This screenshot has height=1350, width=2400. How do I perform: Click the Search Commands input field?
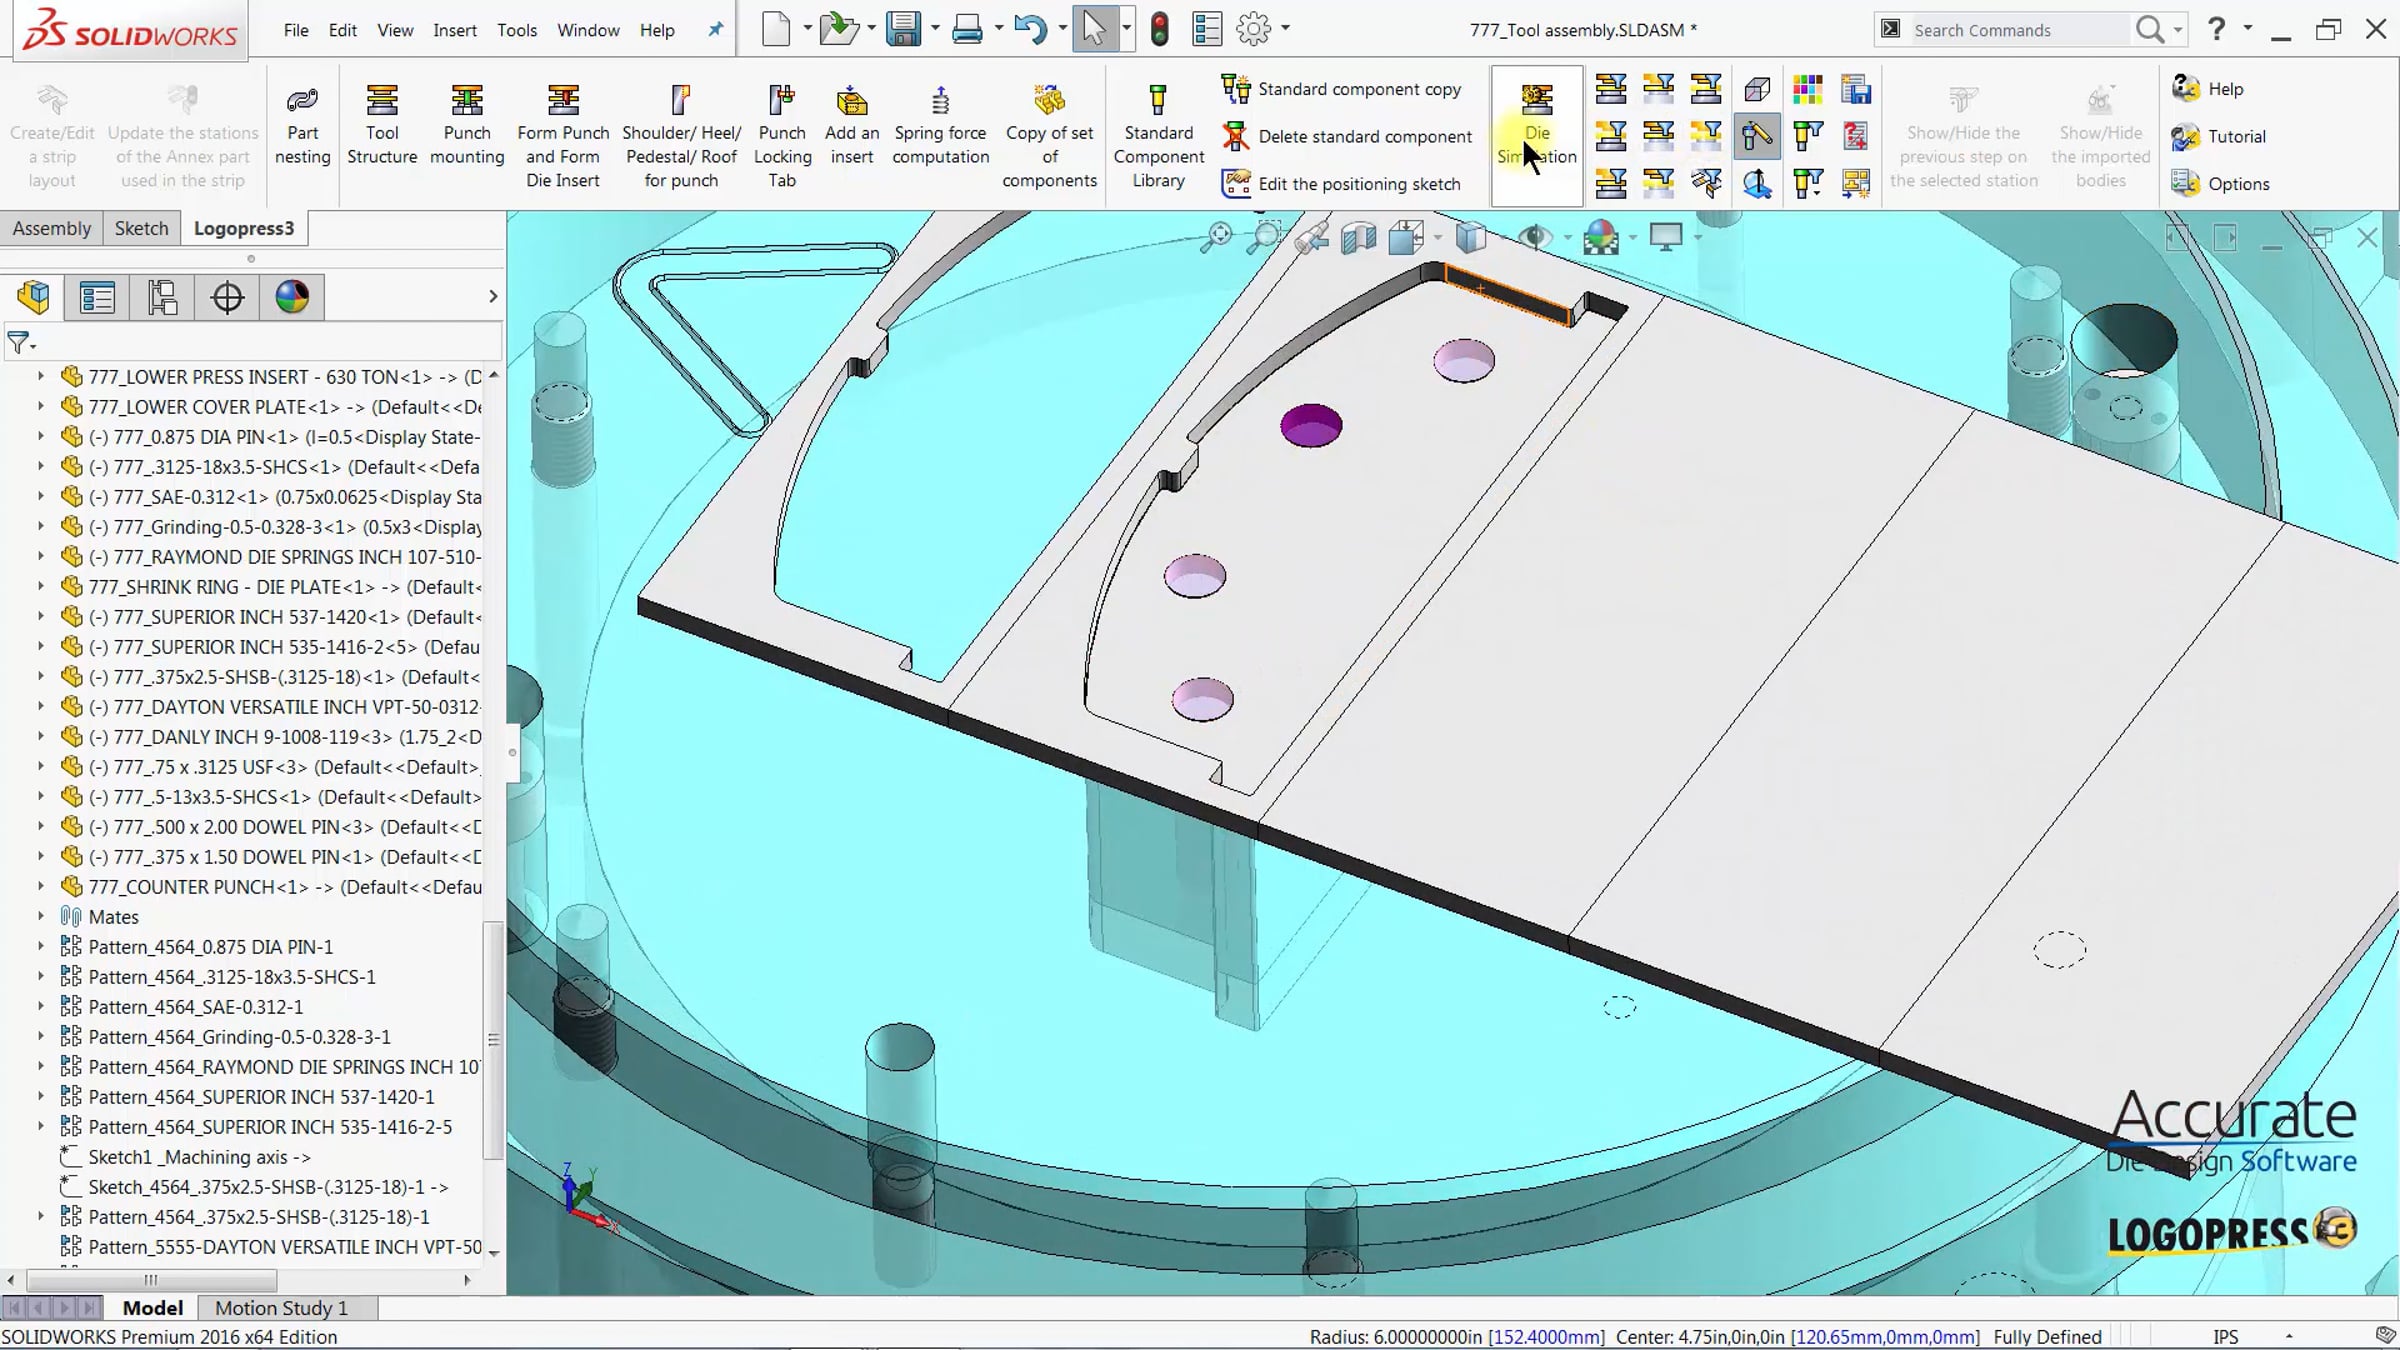click(2018, 30)
